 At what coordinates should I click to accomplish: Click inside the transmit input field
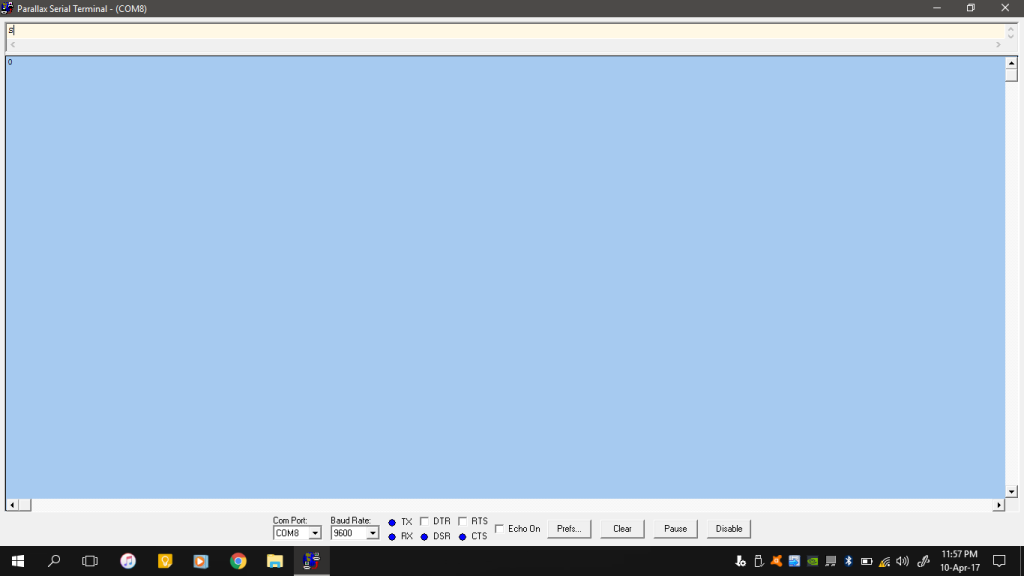500,32
